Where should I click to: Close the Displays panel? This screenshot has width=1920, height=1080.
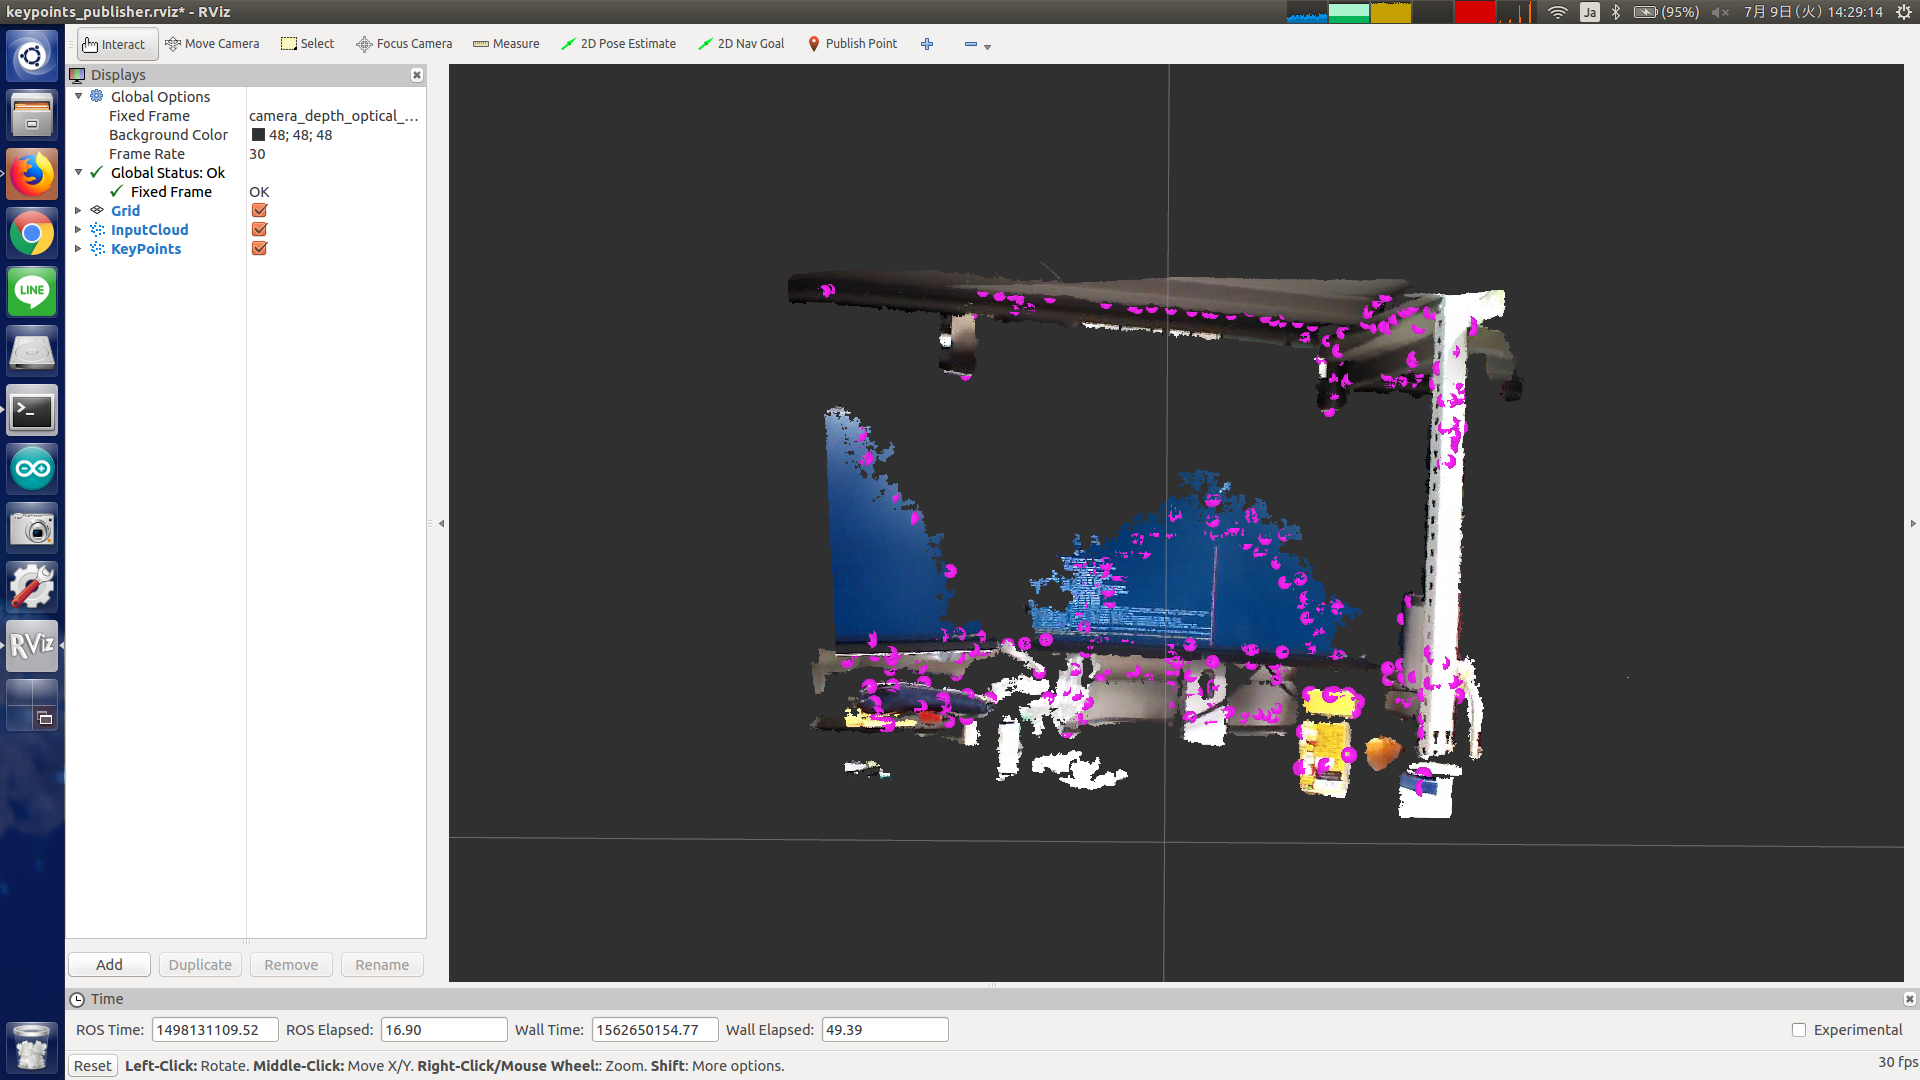point(417,75)
